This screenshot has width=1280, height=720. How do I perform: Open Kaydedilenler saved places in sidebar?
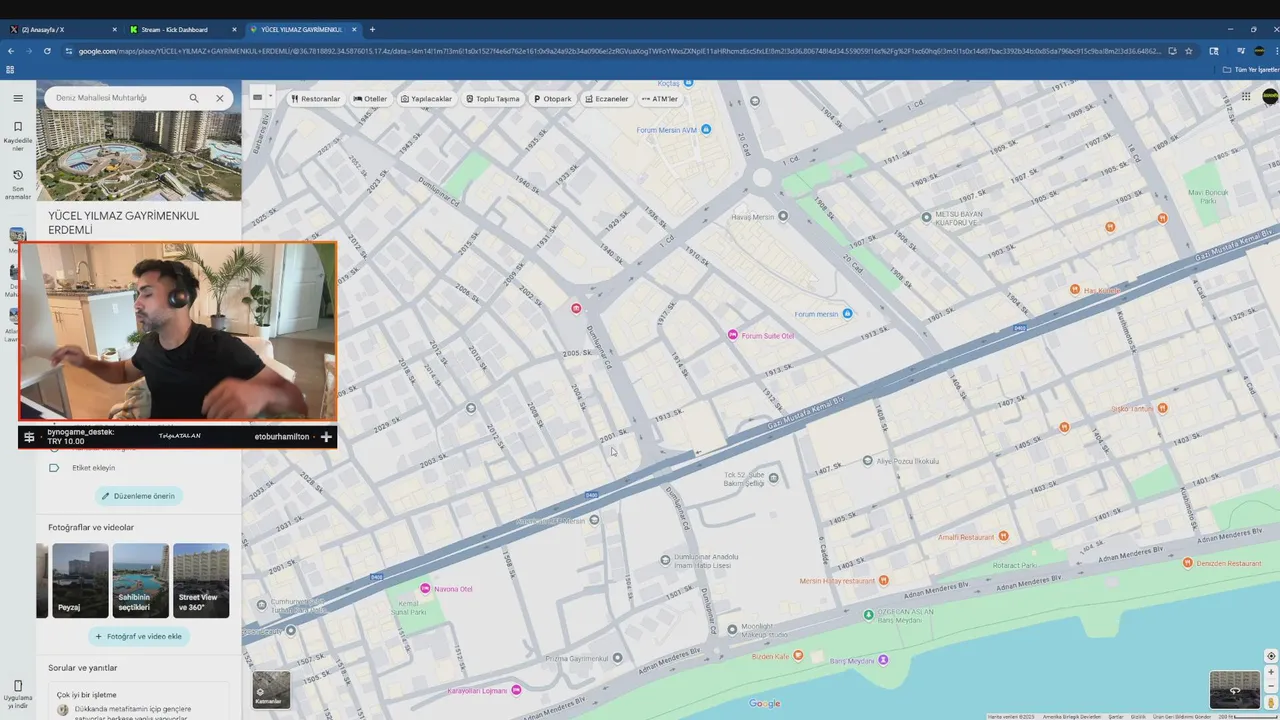click(18, 135)
